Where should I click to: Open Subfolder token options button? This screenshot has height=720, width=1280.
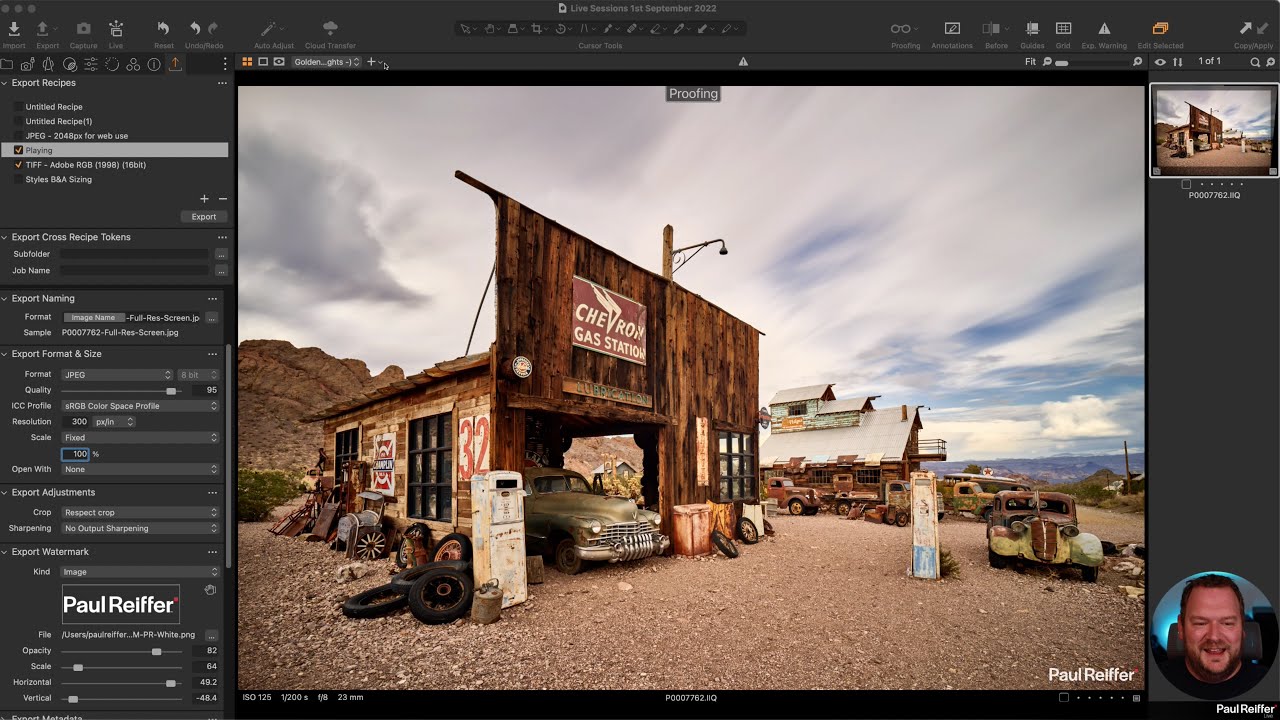221,254
